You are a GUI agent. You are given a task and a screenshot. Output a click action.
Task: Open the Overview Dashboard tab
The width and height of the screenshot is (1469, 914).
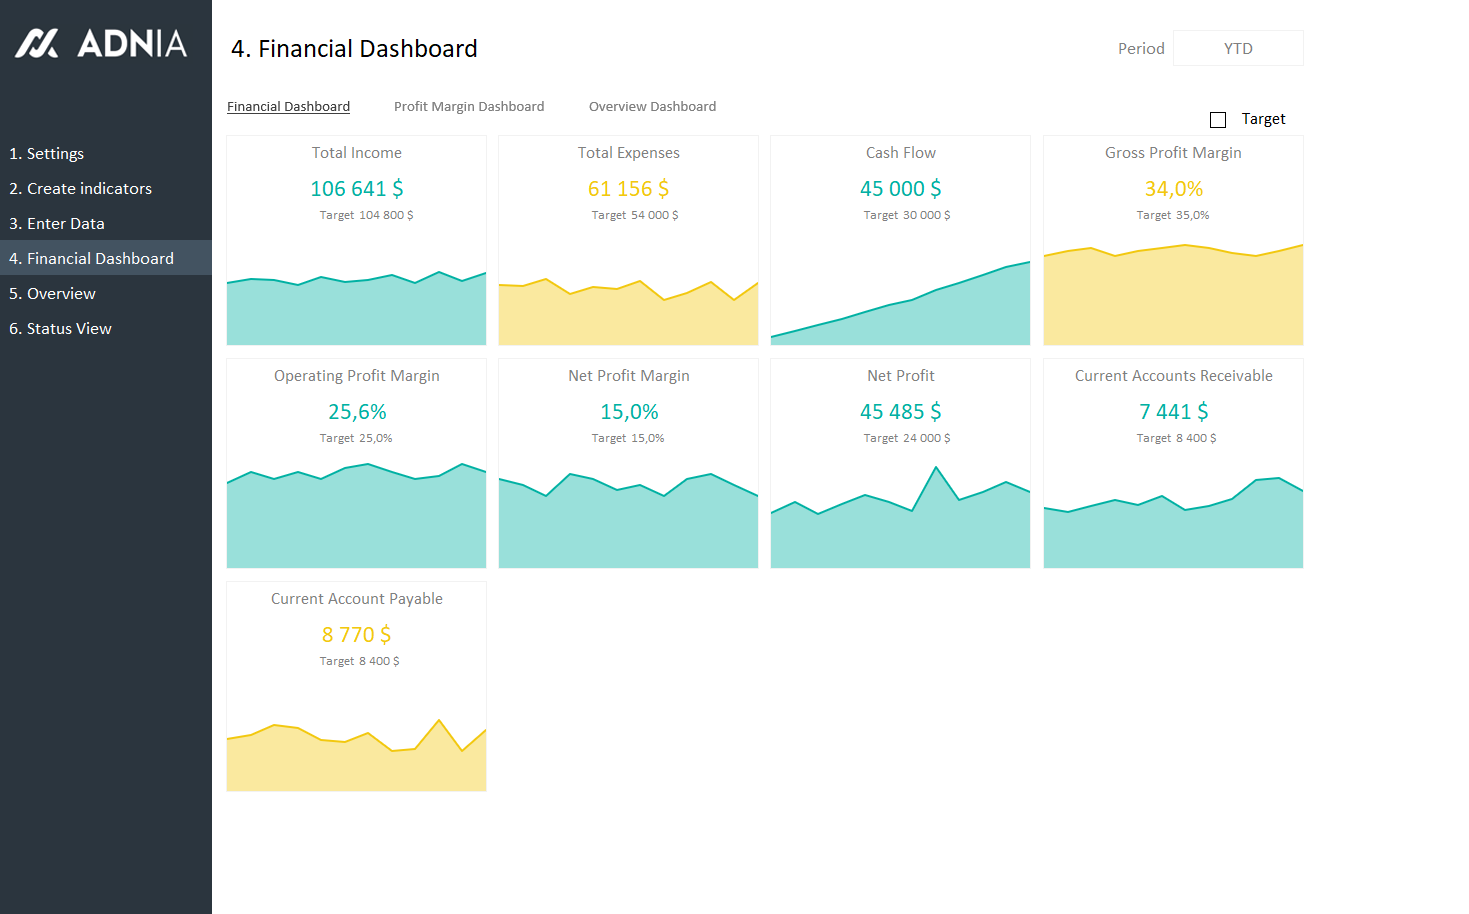pyautogui.click(x=652, y=107)
